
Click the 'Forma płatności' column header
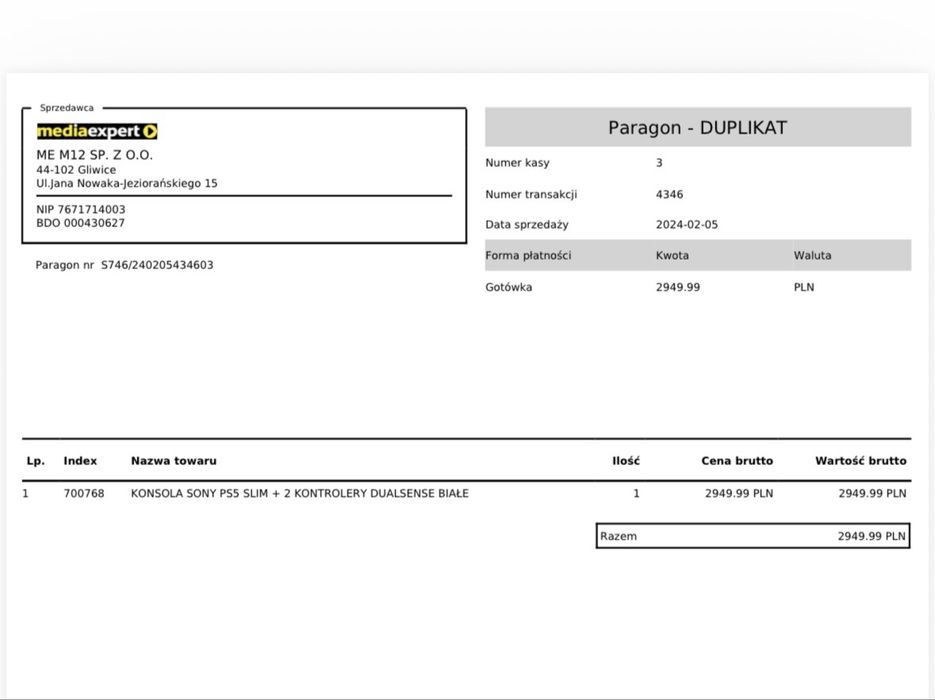pyautogui.click(x=528, y=255)
